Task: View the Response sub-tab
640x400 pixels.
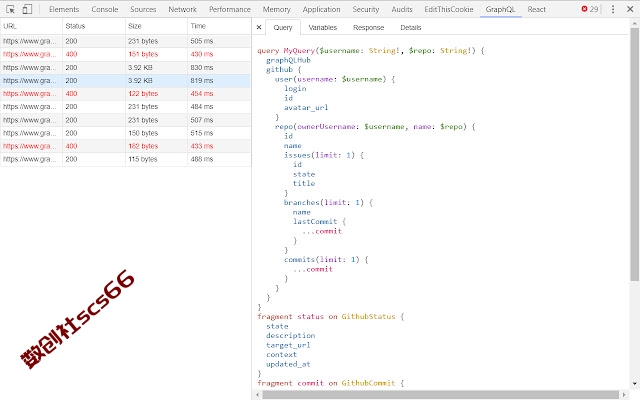Action: (x=368, y=27)
